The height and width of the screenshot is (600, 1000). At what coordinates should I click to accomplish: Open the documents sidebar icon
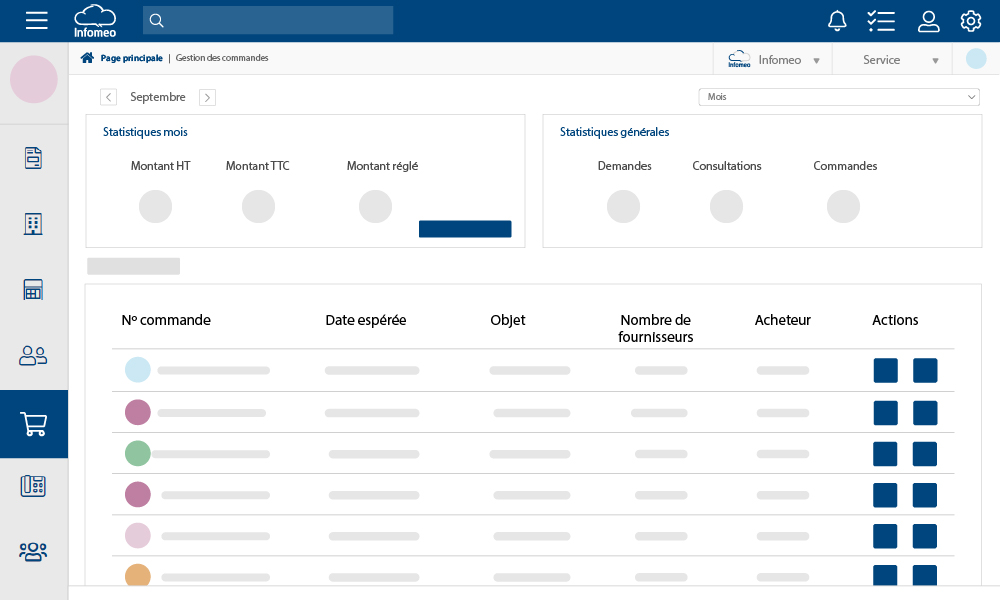[34, 158]
